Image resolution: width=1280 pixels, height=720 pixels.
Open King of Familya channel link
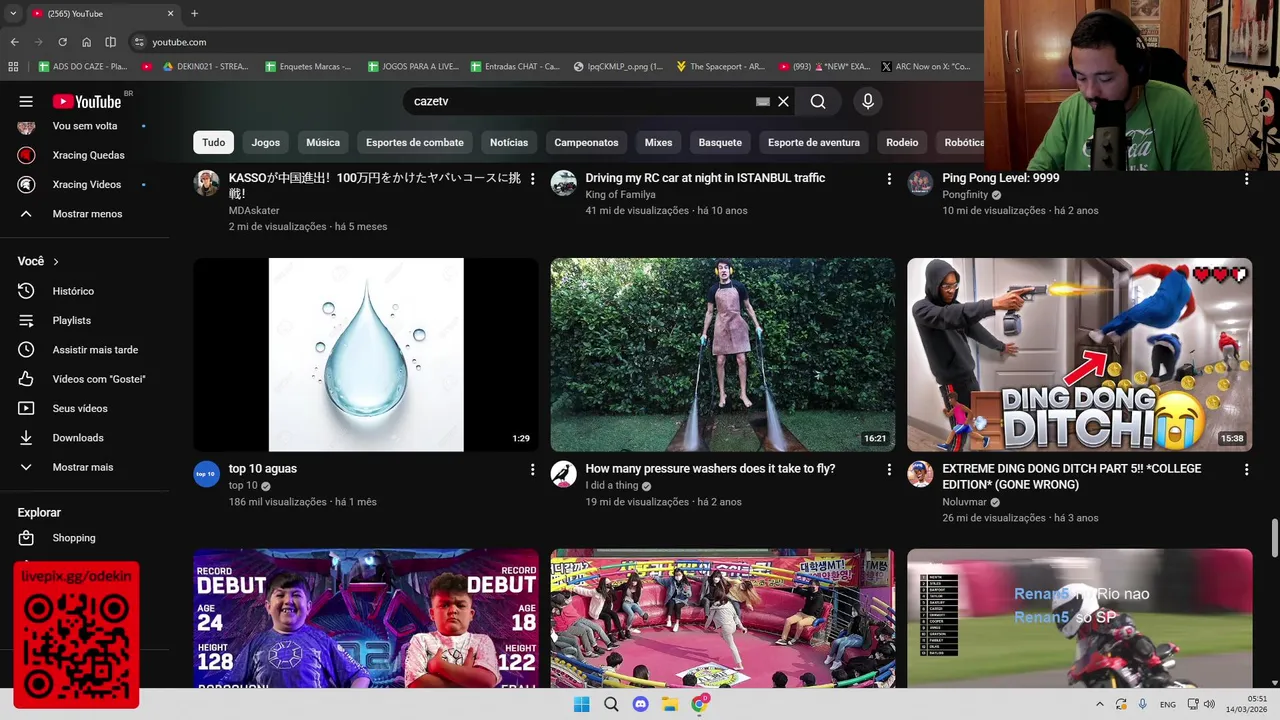[620, 195]
